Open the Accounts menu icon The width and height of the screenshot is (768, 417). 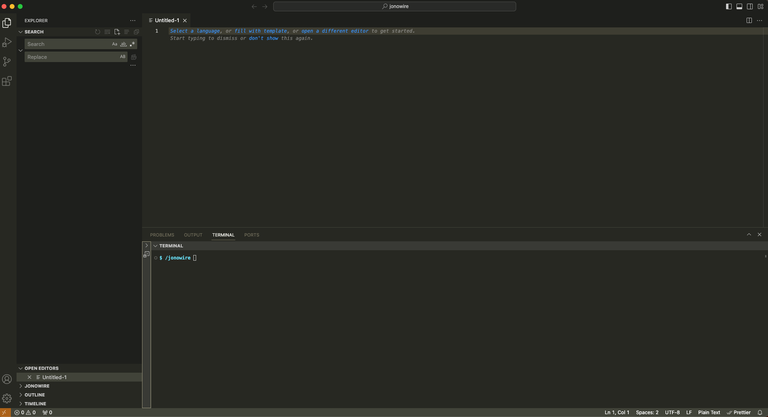(x=7, y=379)
